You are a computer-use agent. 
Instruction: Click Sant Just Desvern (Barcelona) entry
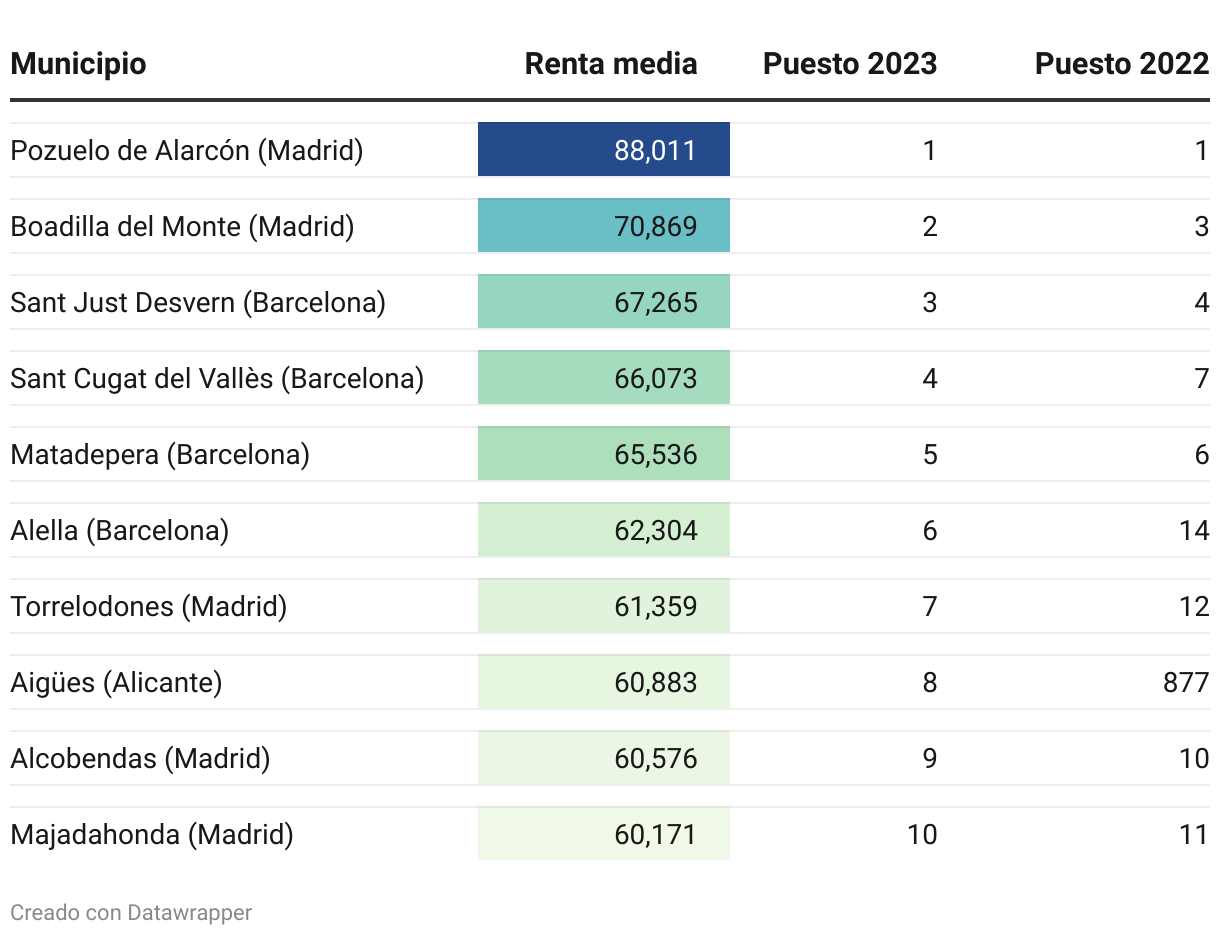(198, 302)
